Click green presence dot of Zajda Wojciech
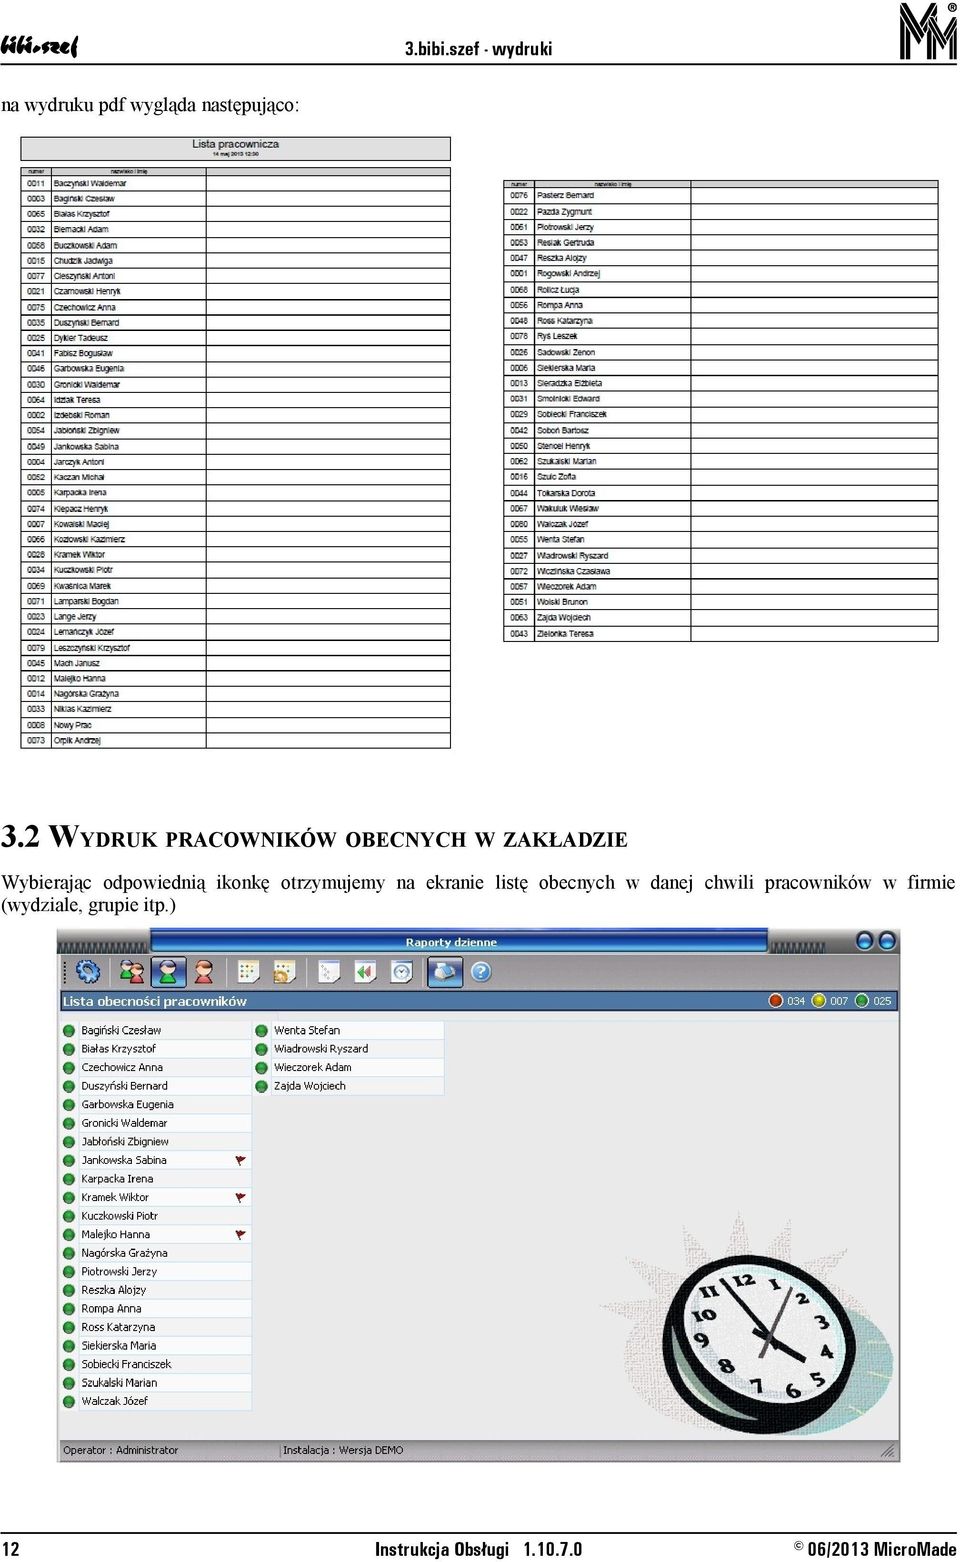 [x=262, y=1086]
